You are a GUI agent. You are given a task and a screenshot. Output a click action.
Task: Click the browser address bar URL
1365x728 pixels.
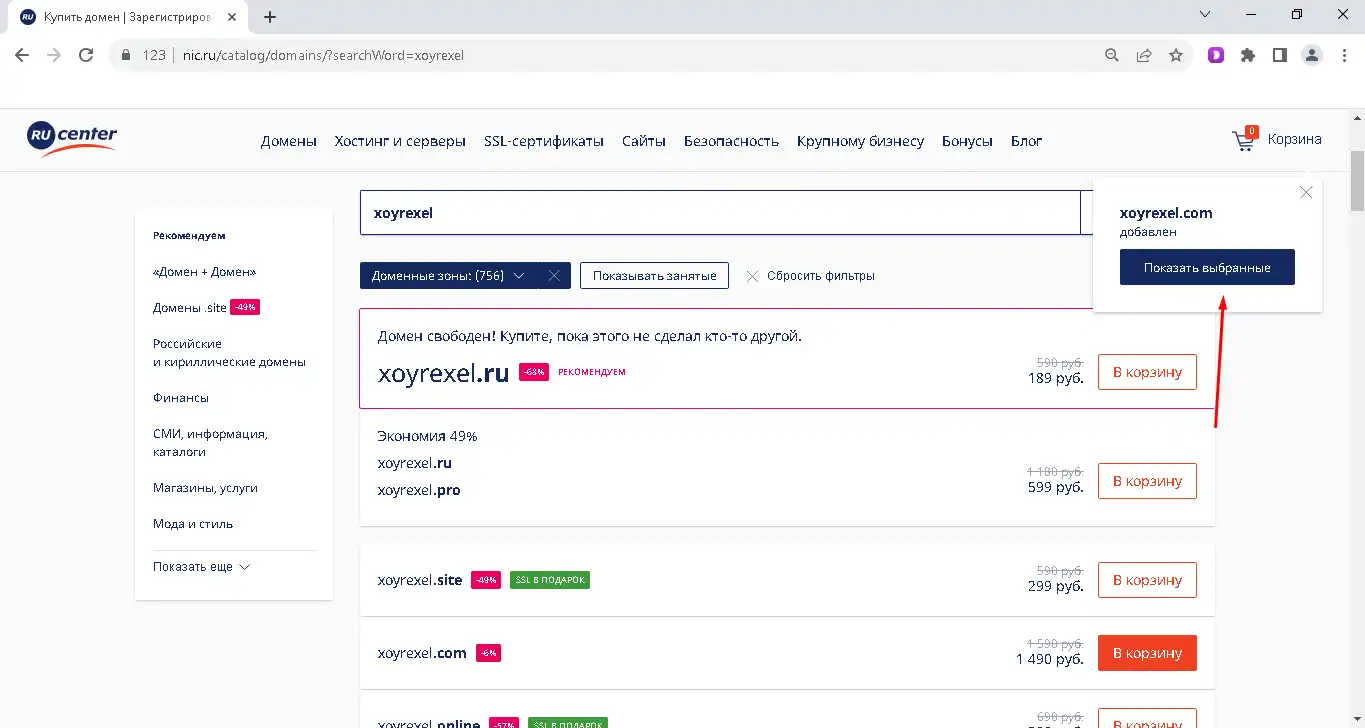[x=324, y=55]
